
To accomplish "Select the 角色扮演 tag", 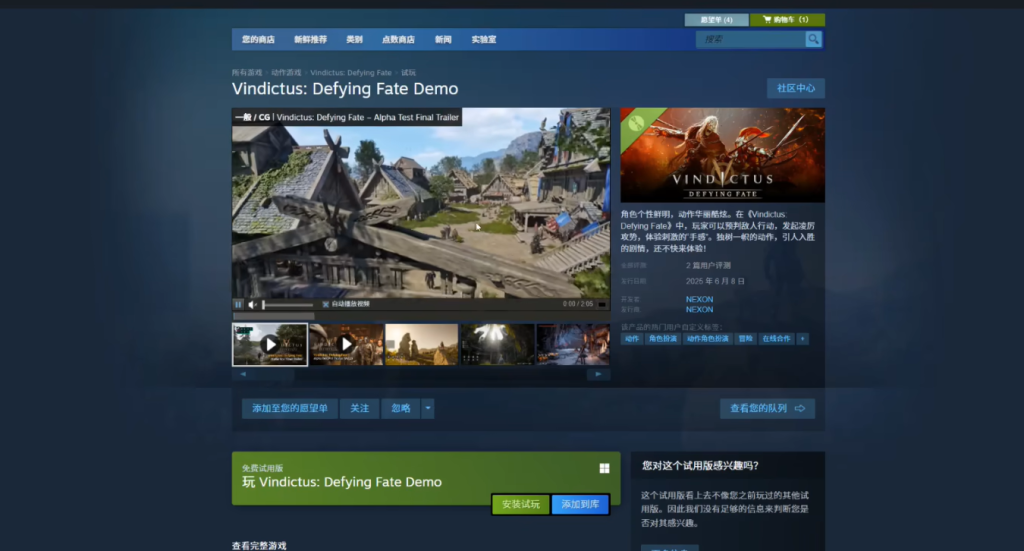I will pos(662,339).
